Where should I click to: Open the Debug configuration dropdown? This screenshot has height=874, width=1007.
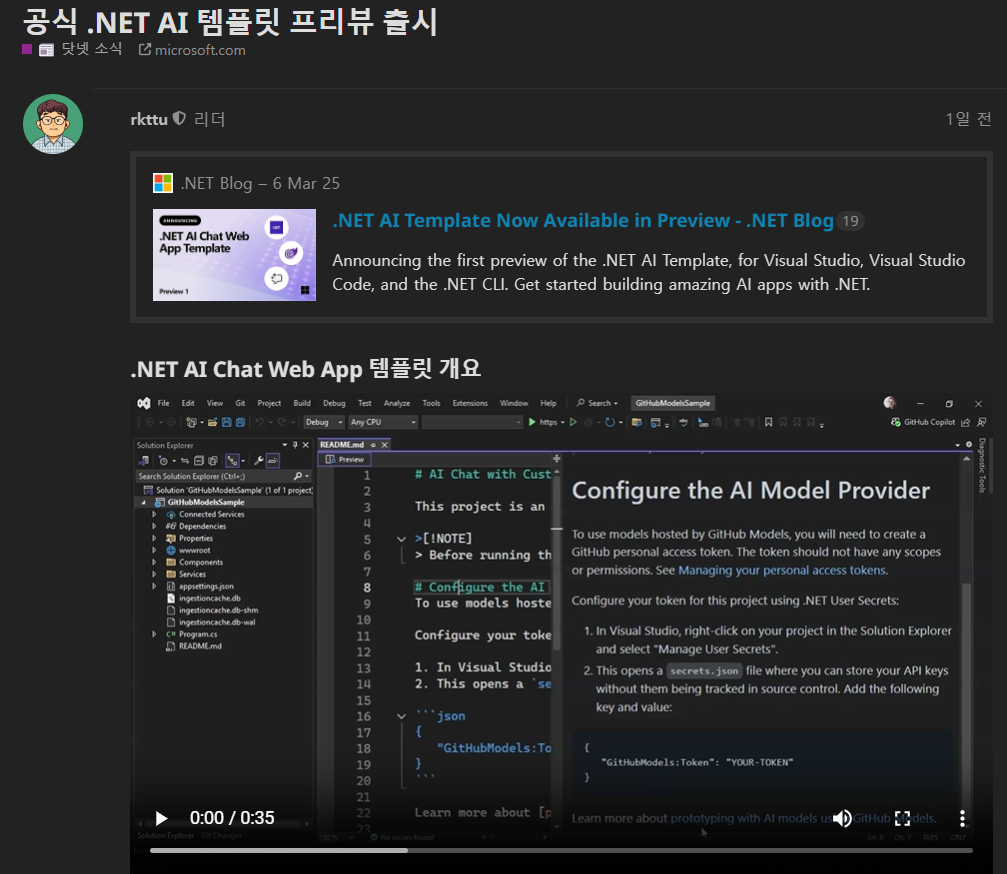click(324, 422)
